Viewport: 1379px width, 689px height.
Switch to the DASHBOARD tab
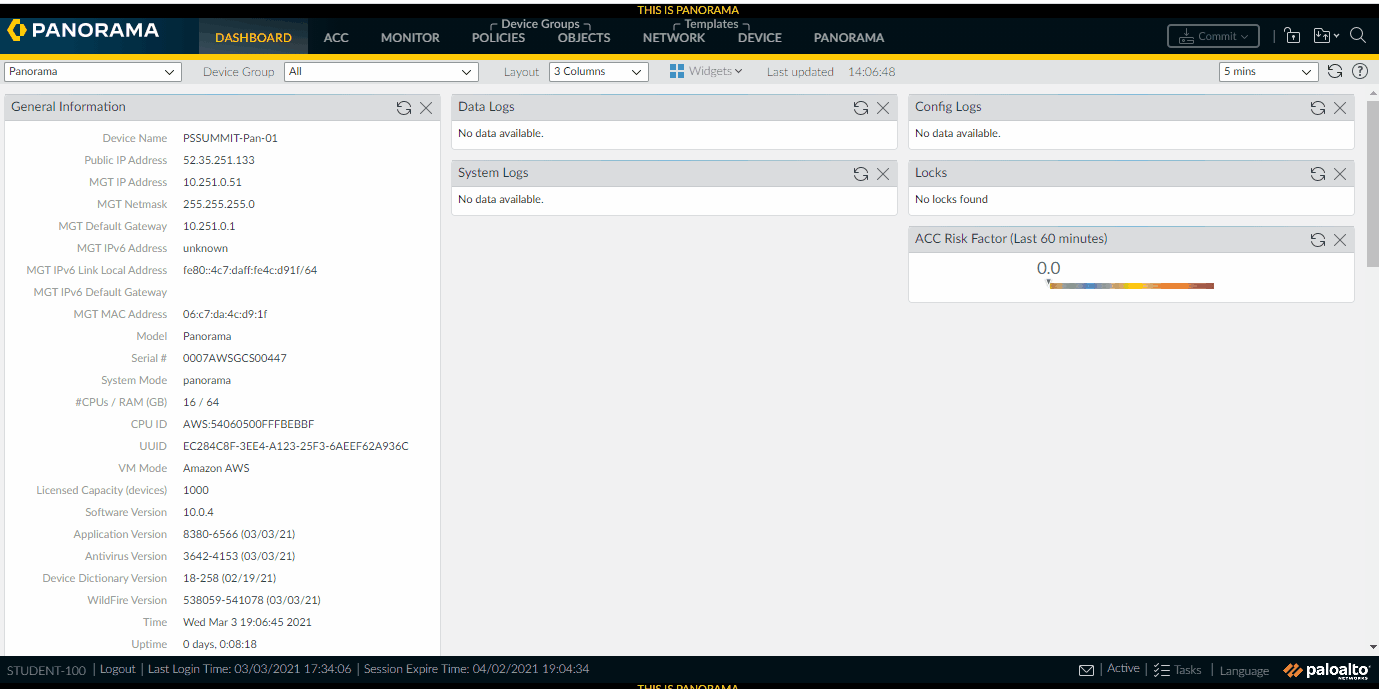(x=253, y=38)
